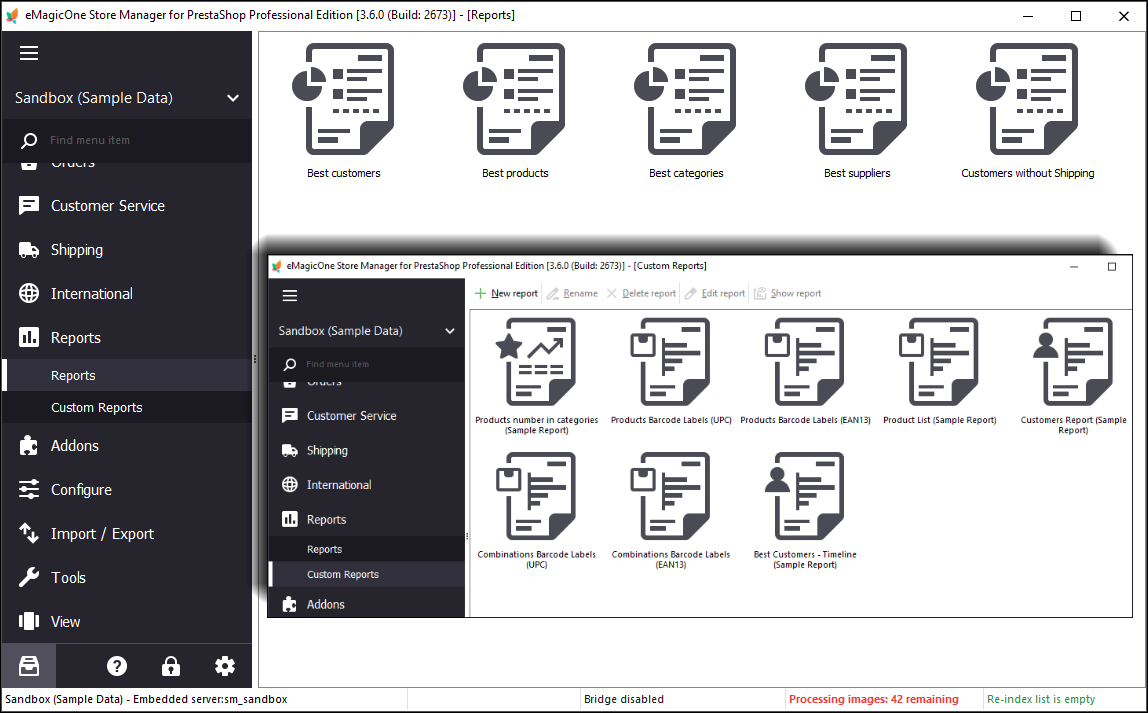This screenshot has height=713, width=1148.
Task: Click Find menu item search in main sidebar
Action: [x=127, y=140]
